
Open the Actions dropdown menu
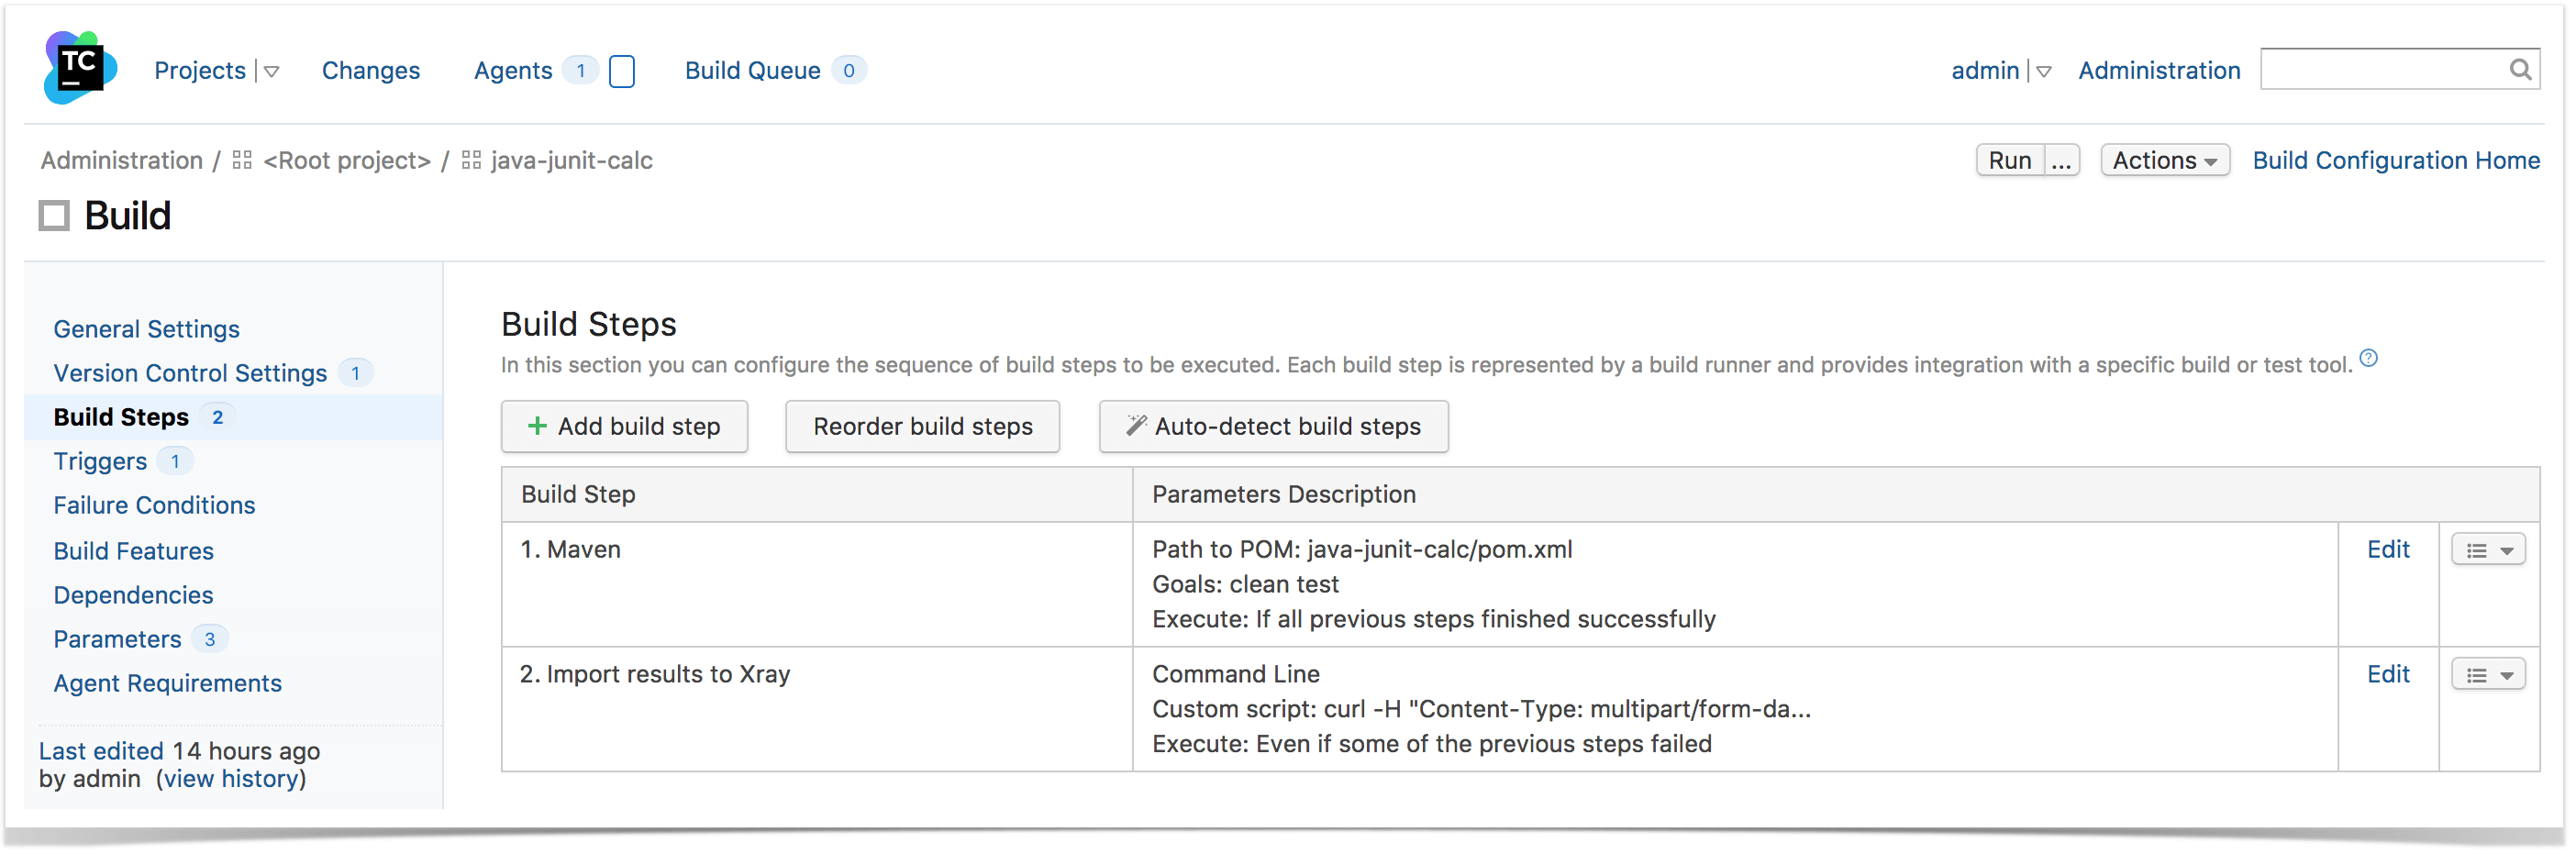point(2165,161)
